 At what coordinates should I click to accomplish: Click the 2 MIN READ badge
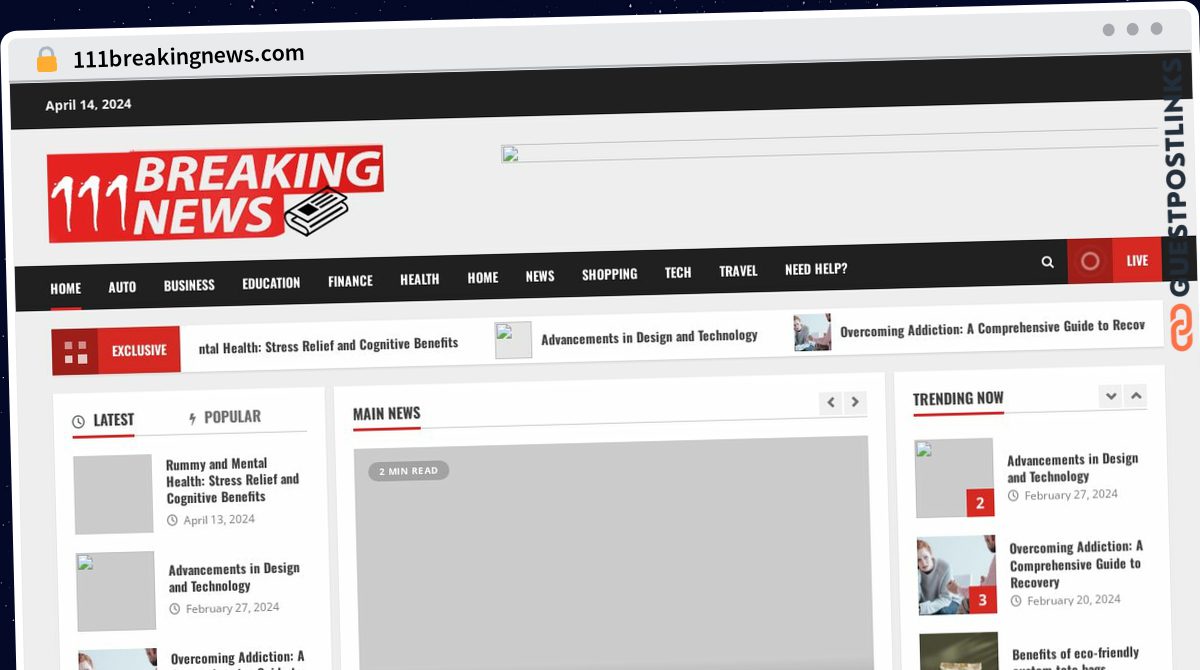408,471
